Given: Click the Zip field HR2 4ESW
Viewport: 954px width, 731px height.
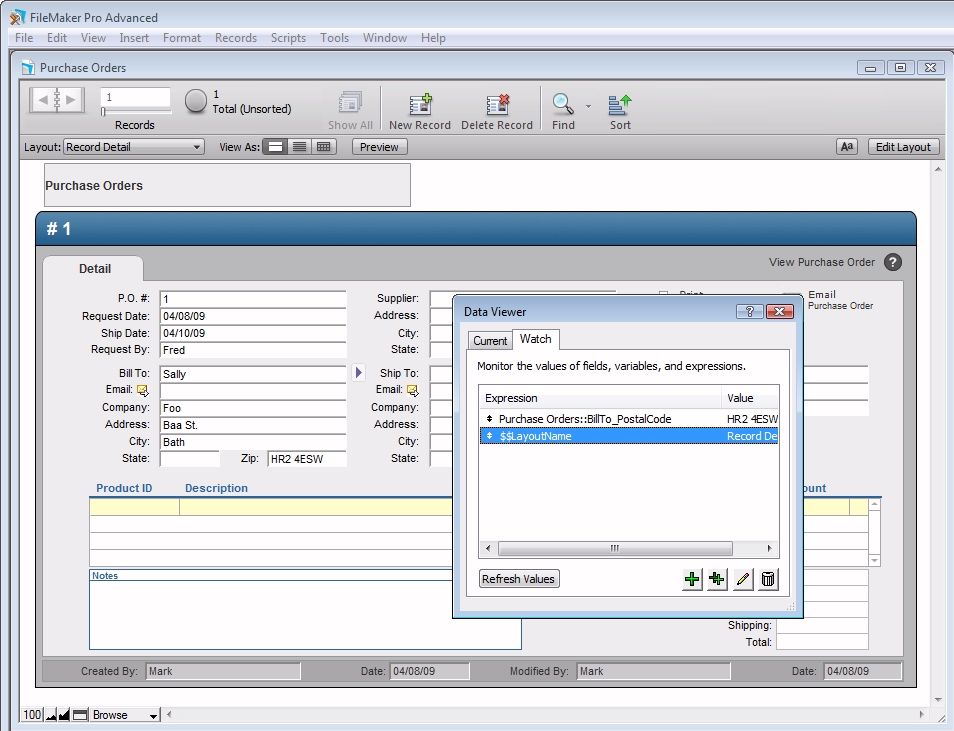Looking at the screenshot, I should (x=307, y=459).
